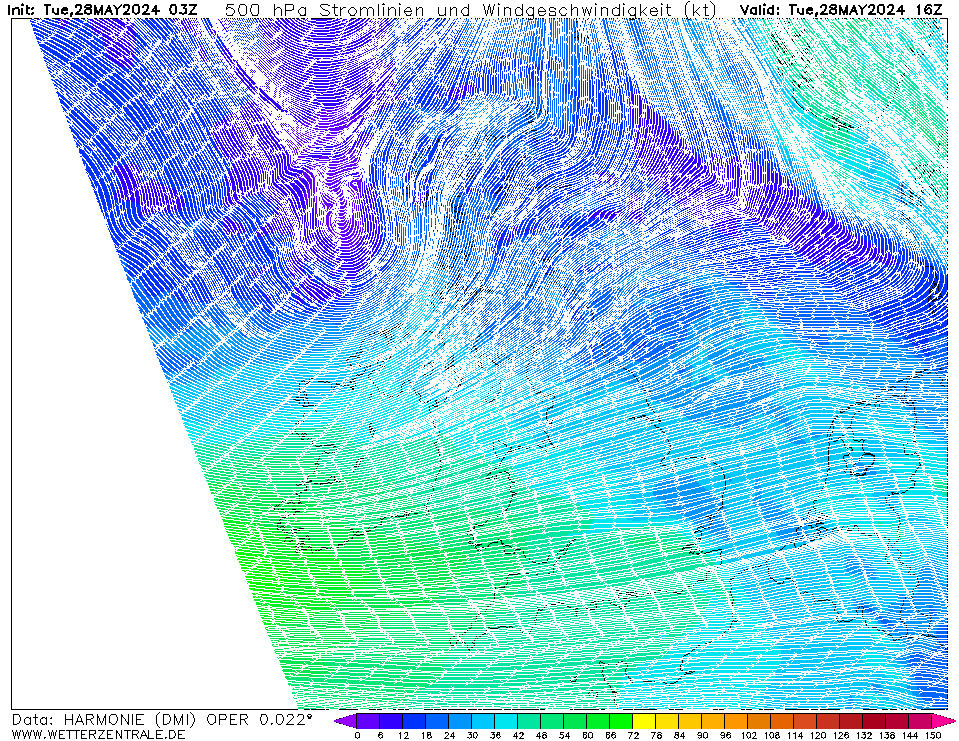Click the legend value '138'
The height and width of the screenshot is (741, 959).
point(886,735)
